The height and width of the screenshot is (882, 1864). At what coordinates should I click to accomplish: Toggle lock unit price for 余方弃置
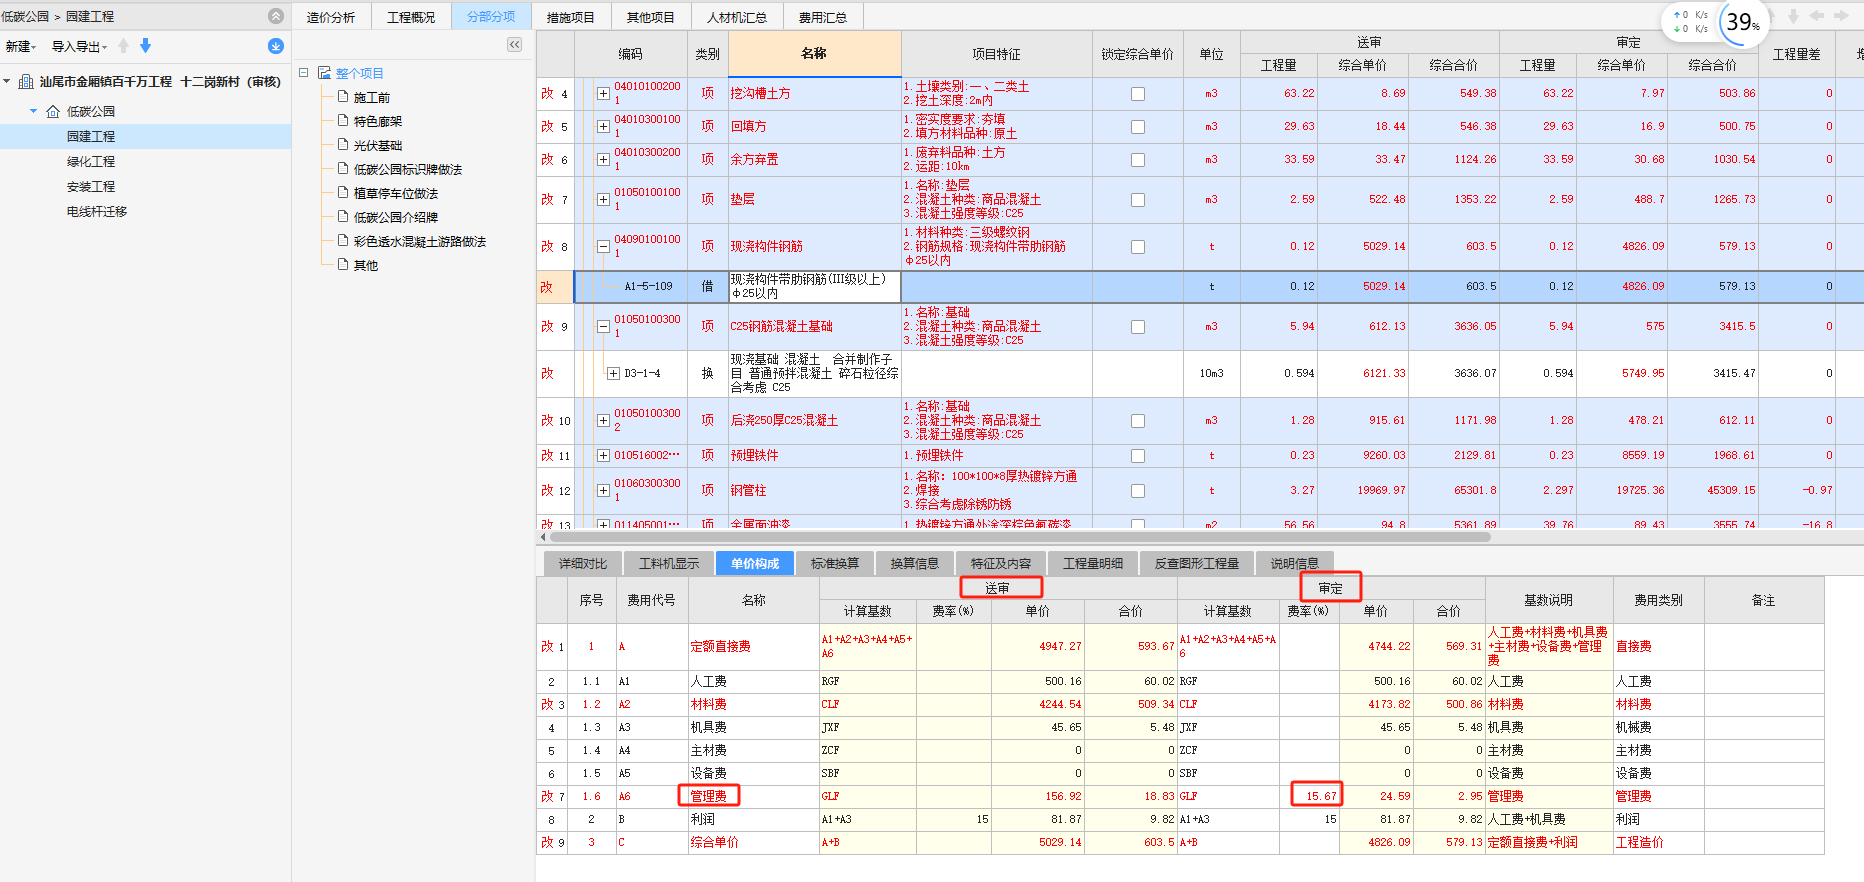point(1138,160)
